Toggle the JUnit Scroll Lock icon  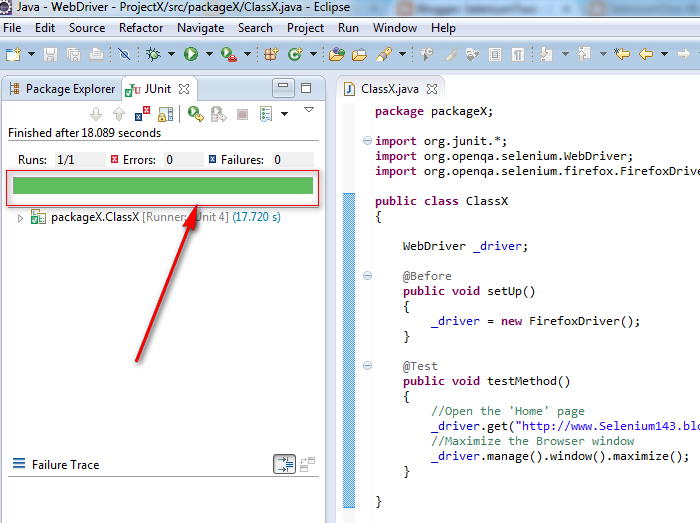pyautogui.click(x=166, y=114)
